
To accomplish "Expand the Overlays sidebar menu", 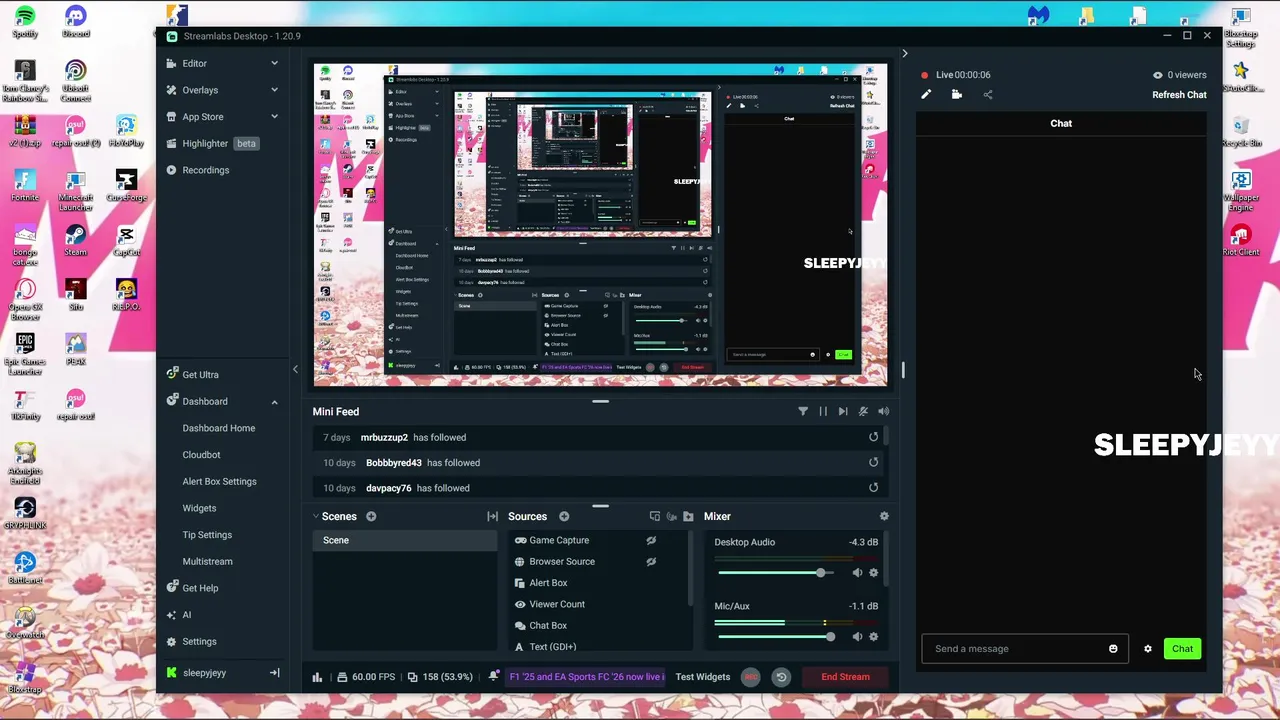I will 222,90.
